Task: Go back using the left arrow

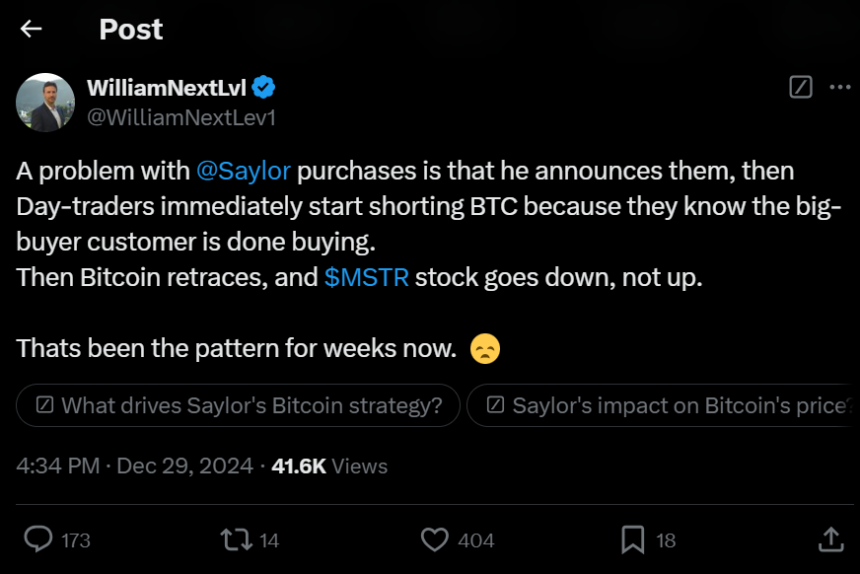Action: 31,29
